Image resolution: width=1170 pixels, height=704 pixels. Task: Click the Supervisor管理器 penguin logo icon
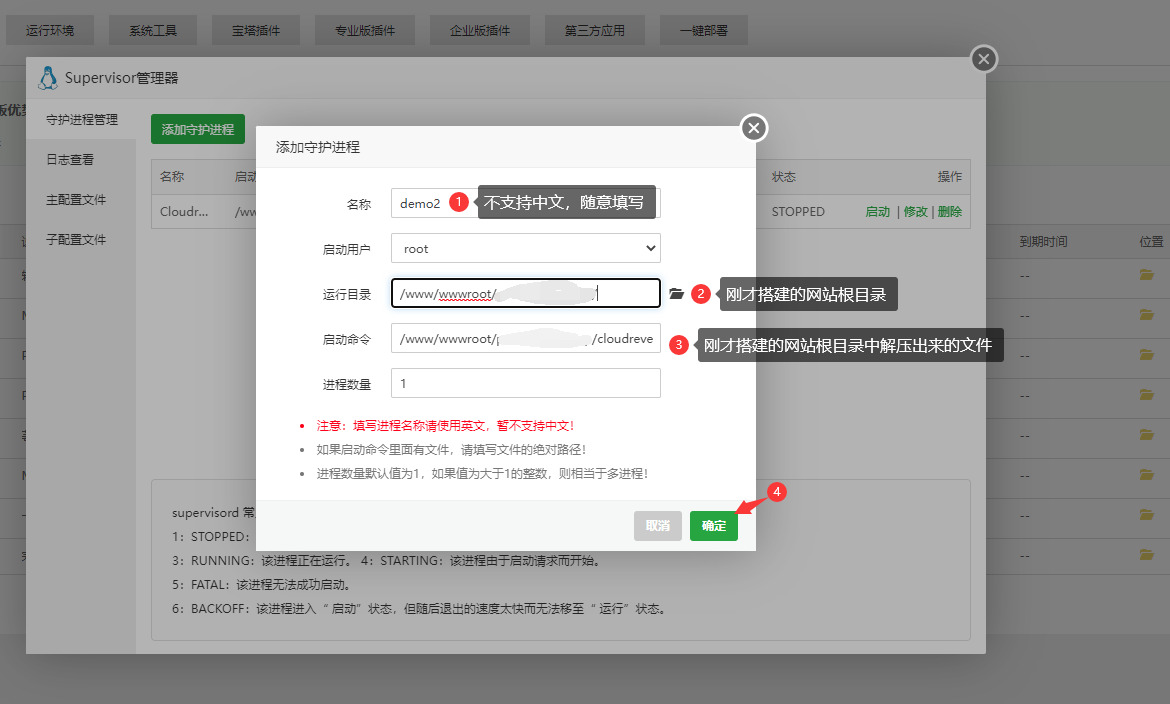pyautogui.click(x=47, y=76)
